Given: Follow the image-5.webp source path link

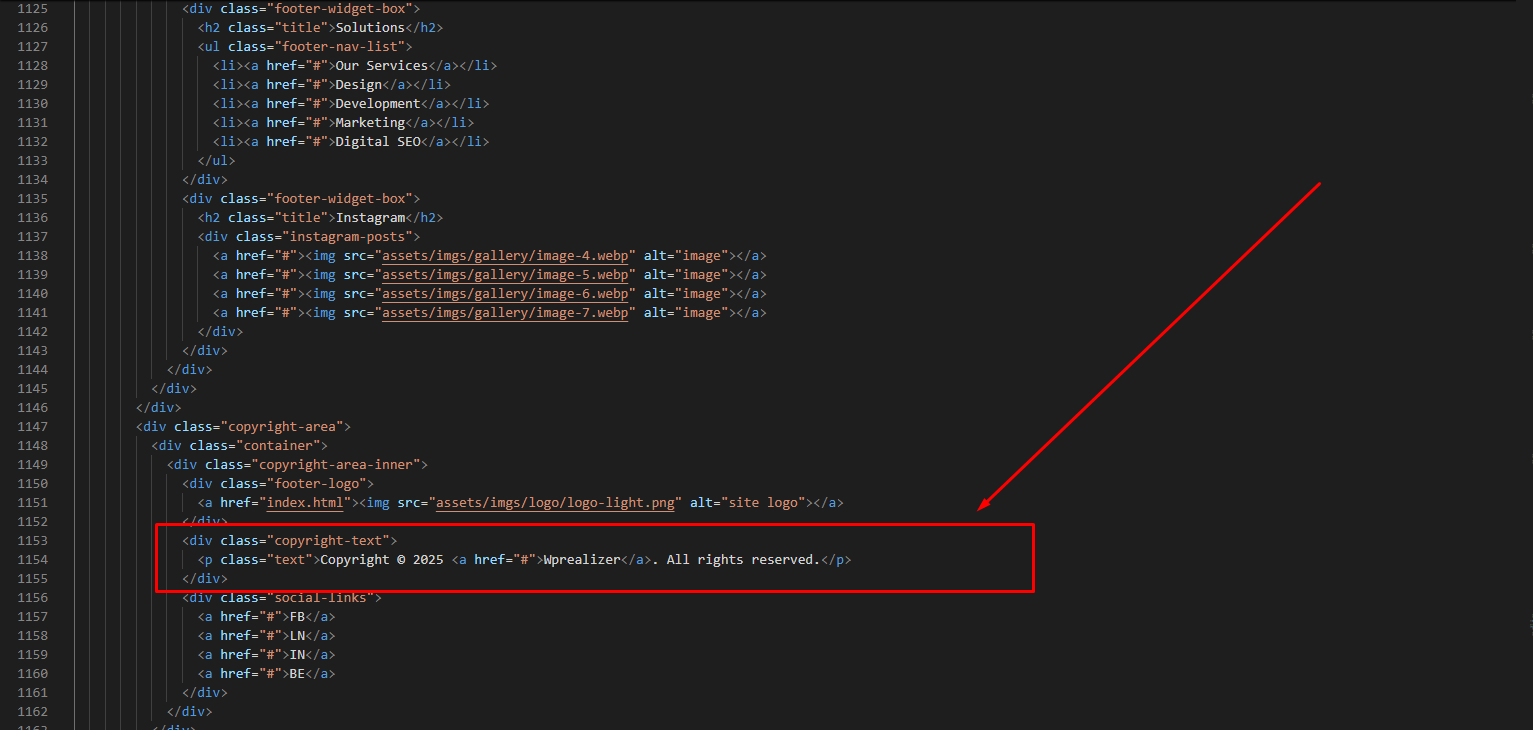Looking at the screenshot, I should (x=505, y=275).
